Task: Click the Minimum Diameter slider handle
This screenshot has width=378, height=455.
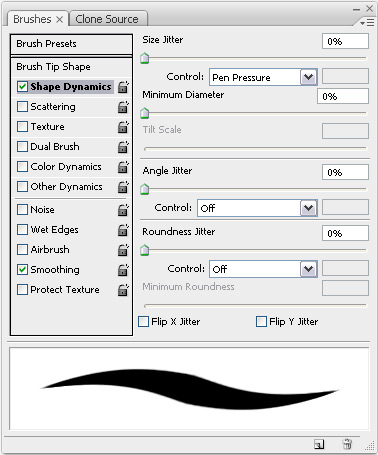Action: (144, 114)
